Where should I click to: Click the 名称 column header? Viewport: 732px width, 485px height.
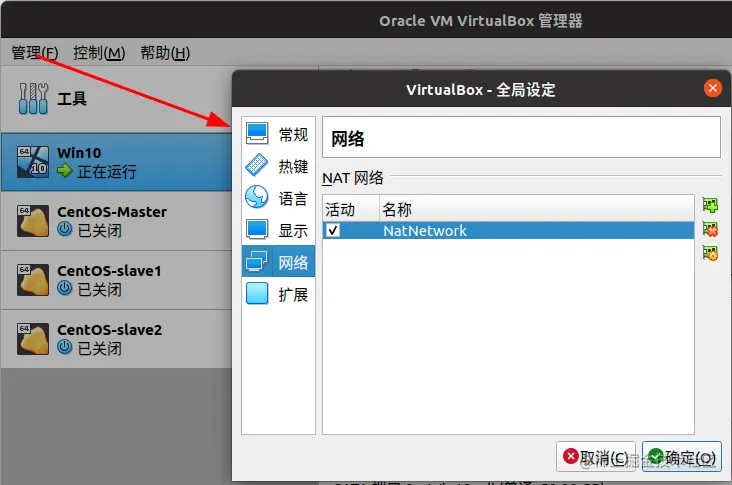tap(536, 209)
